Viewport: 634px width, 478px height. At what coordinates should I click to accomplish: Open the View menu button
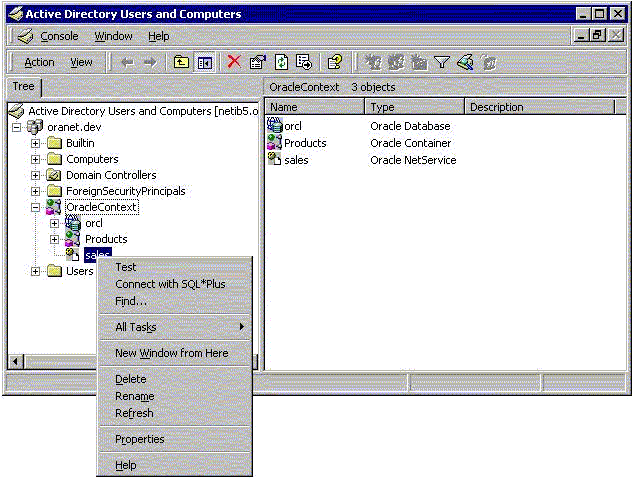pyautogui.click(x=81, y=62)
